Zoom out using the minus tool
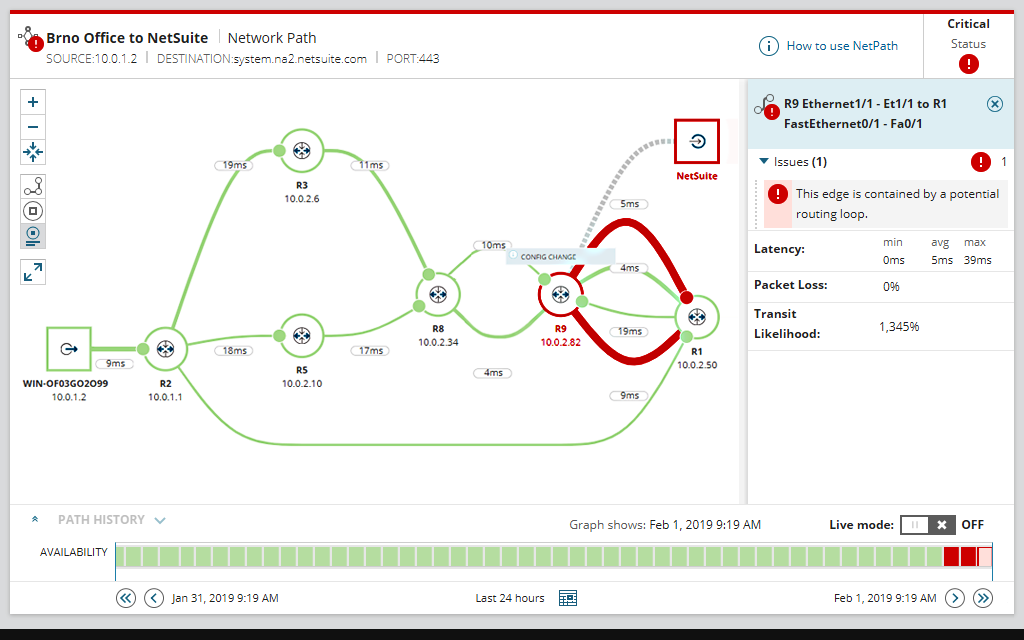 coord(33,127)
